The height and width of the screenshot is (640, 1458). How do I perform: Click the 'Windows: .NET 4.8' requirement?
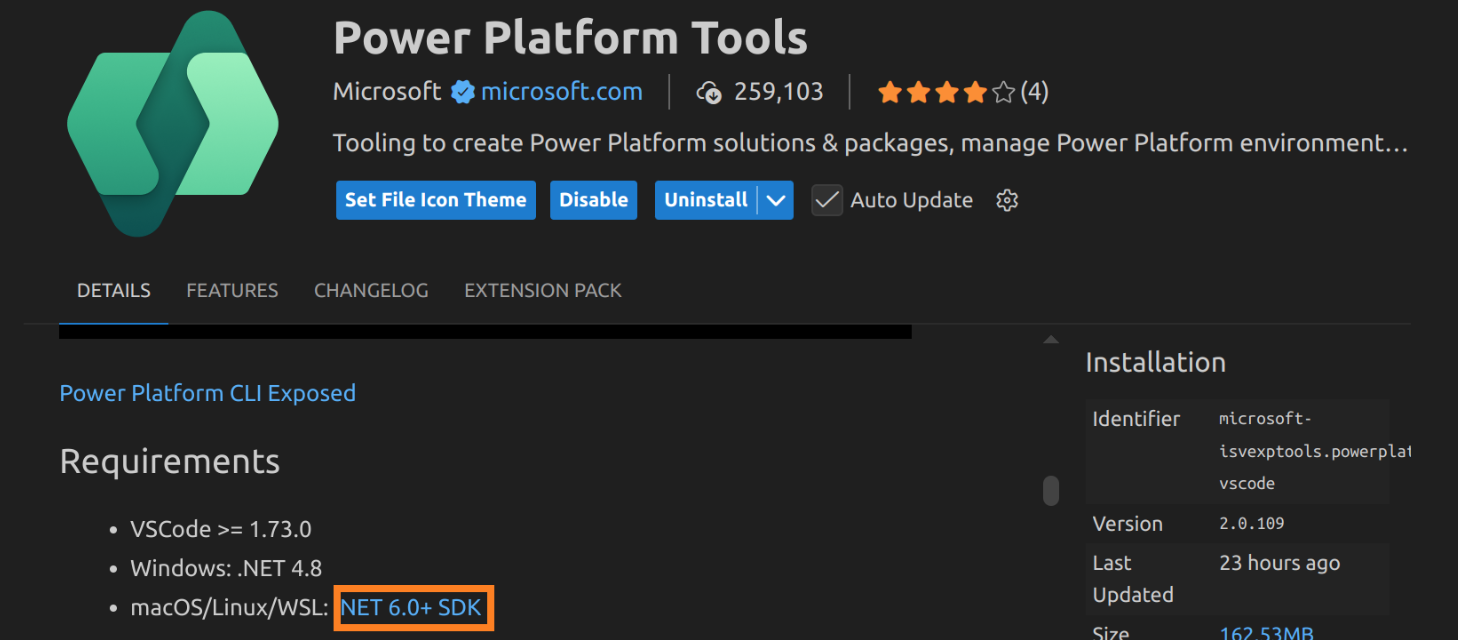point(226,569)
